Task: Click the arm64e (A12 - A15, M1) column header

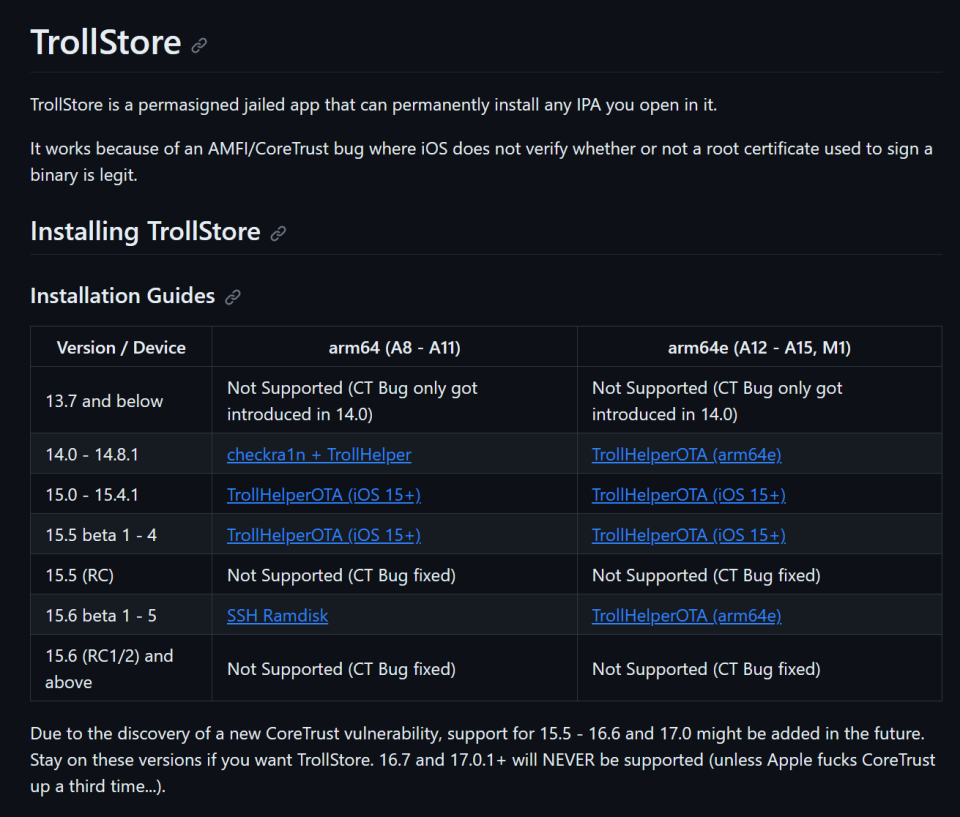Action: point(759,348)
